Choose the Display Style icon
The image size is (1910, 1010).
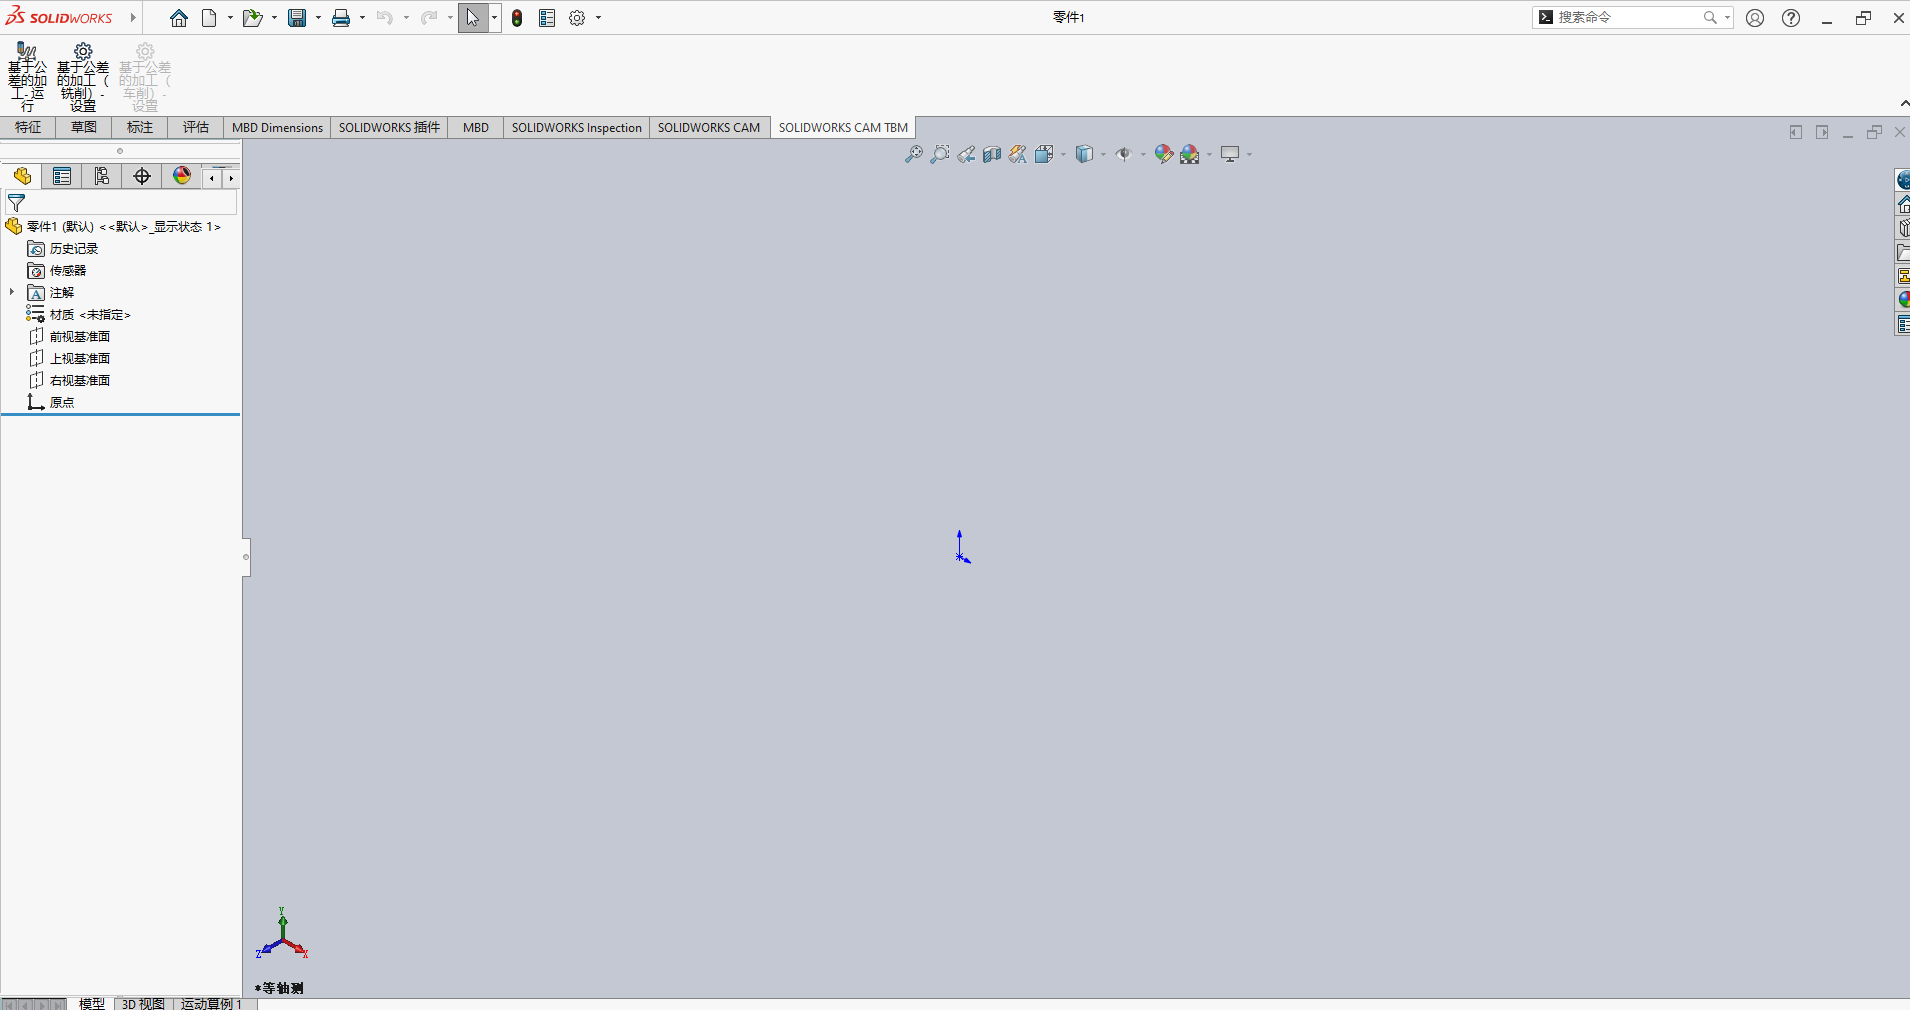[x=1084, y=154]
